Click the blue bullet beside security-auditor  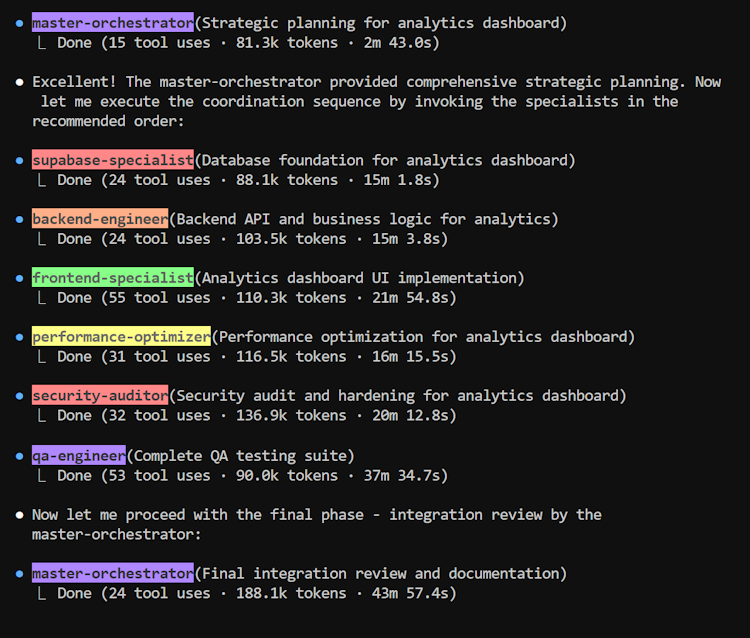pyautogui.click(x=19, y=396)
